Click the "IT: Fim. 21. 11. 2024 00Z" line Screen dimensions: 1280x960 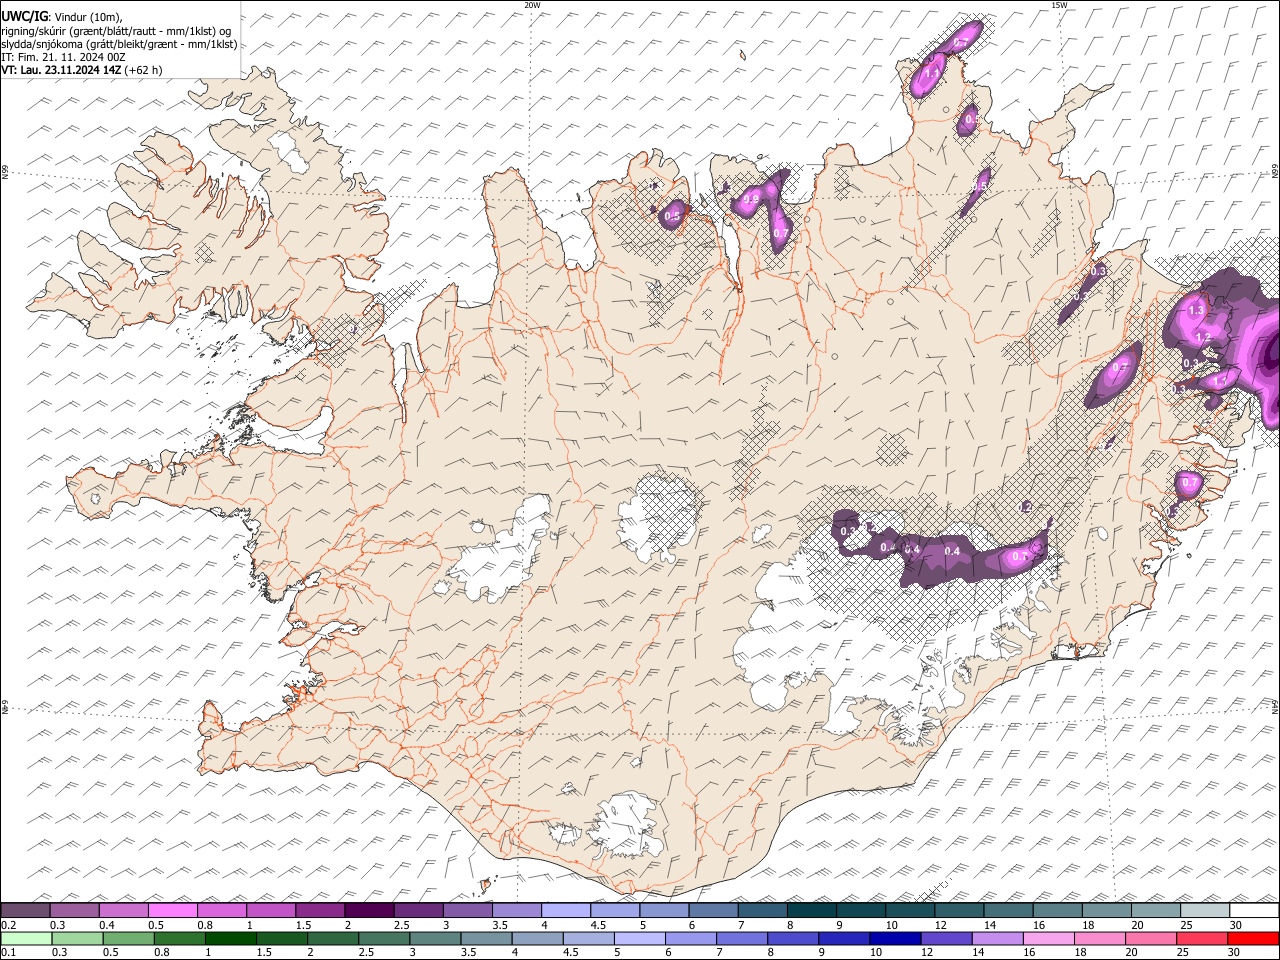63,57
